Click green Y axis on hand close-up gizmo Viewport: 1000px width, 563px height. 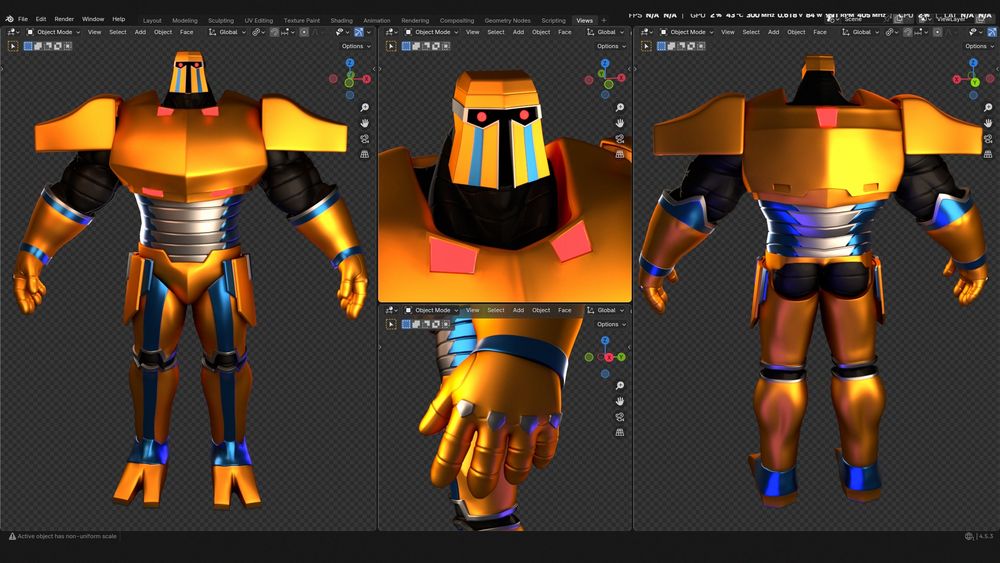(621, 357)
